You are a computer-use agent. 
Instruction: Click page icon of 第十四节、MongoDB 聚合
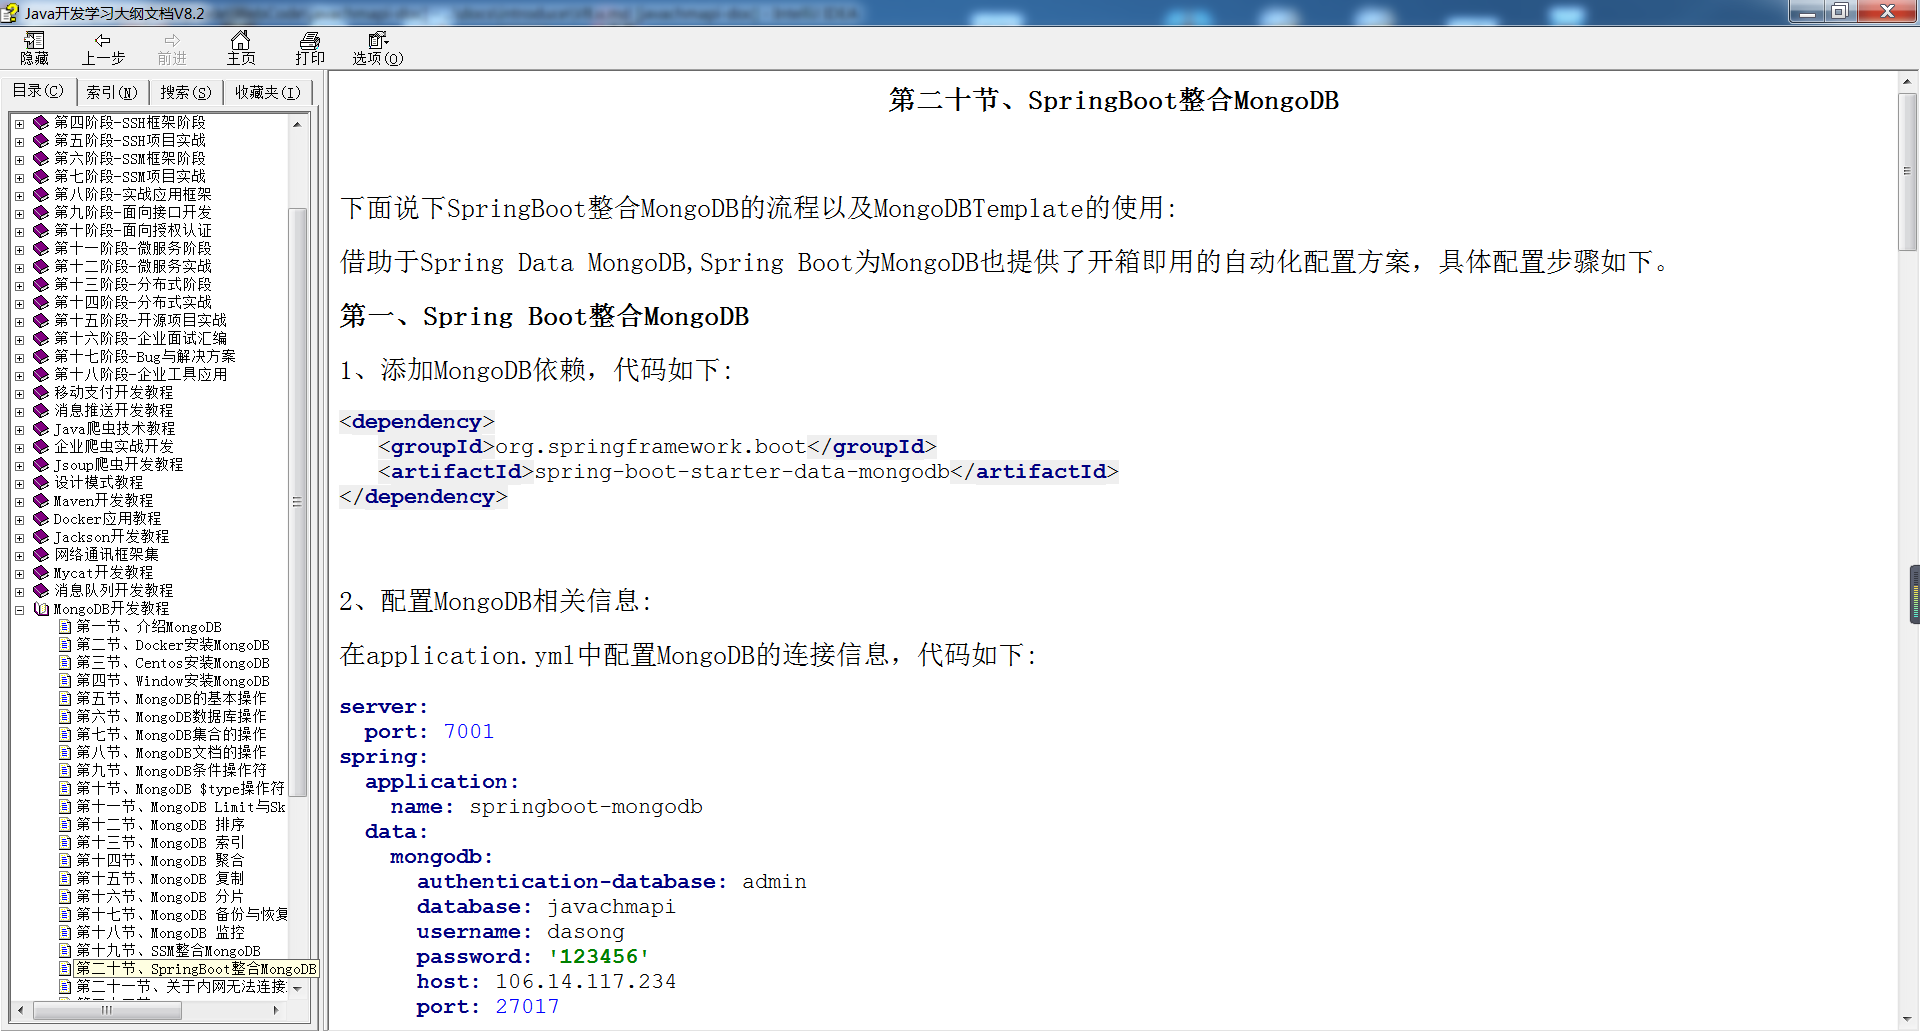click(x=65, y=861)
